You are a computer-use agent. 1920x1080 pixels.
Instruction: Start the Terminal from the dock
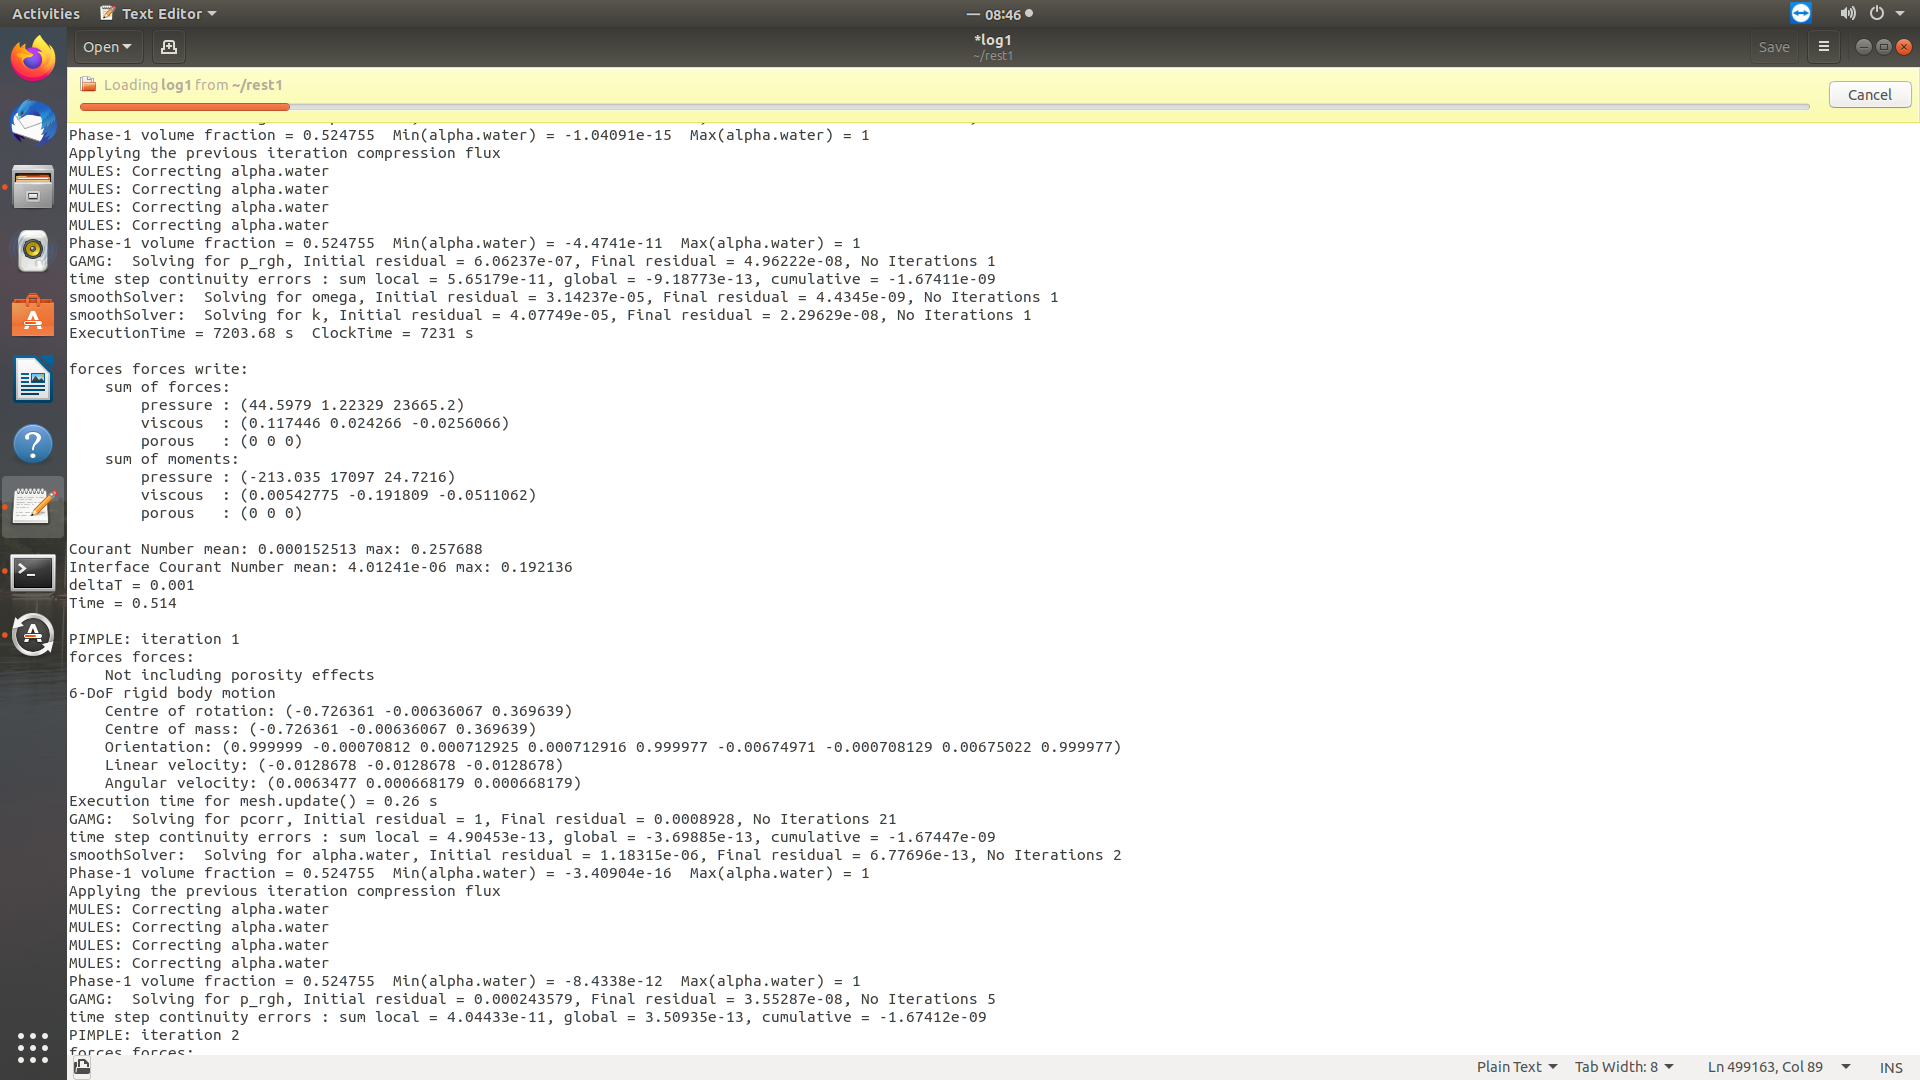click(33, 573)
